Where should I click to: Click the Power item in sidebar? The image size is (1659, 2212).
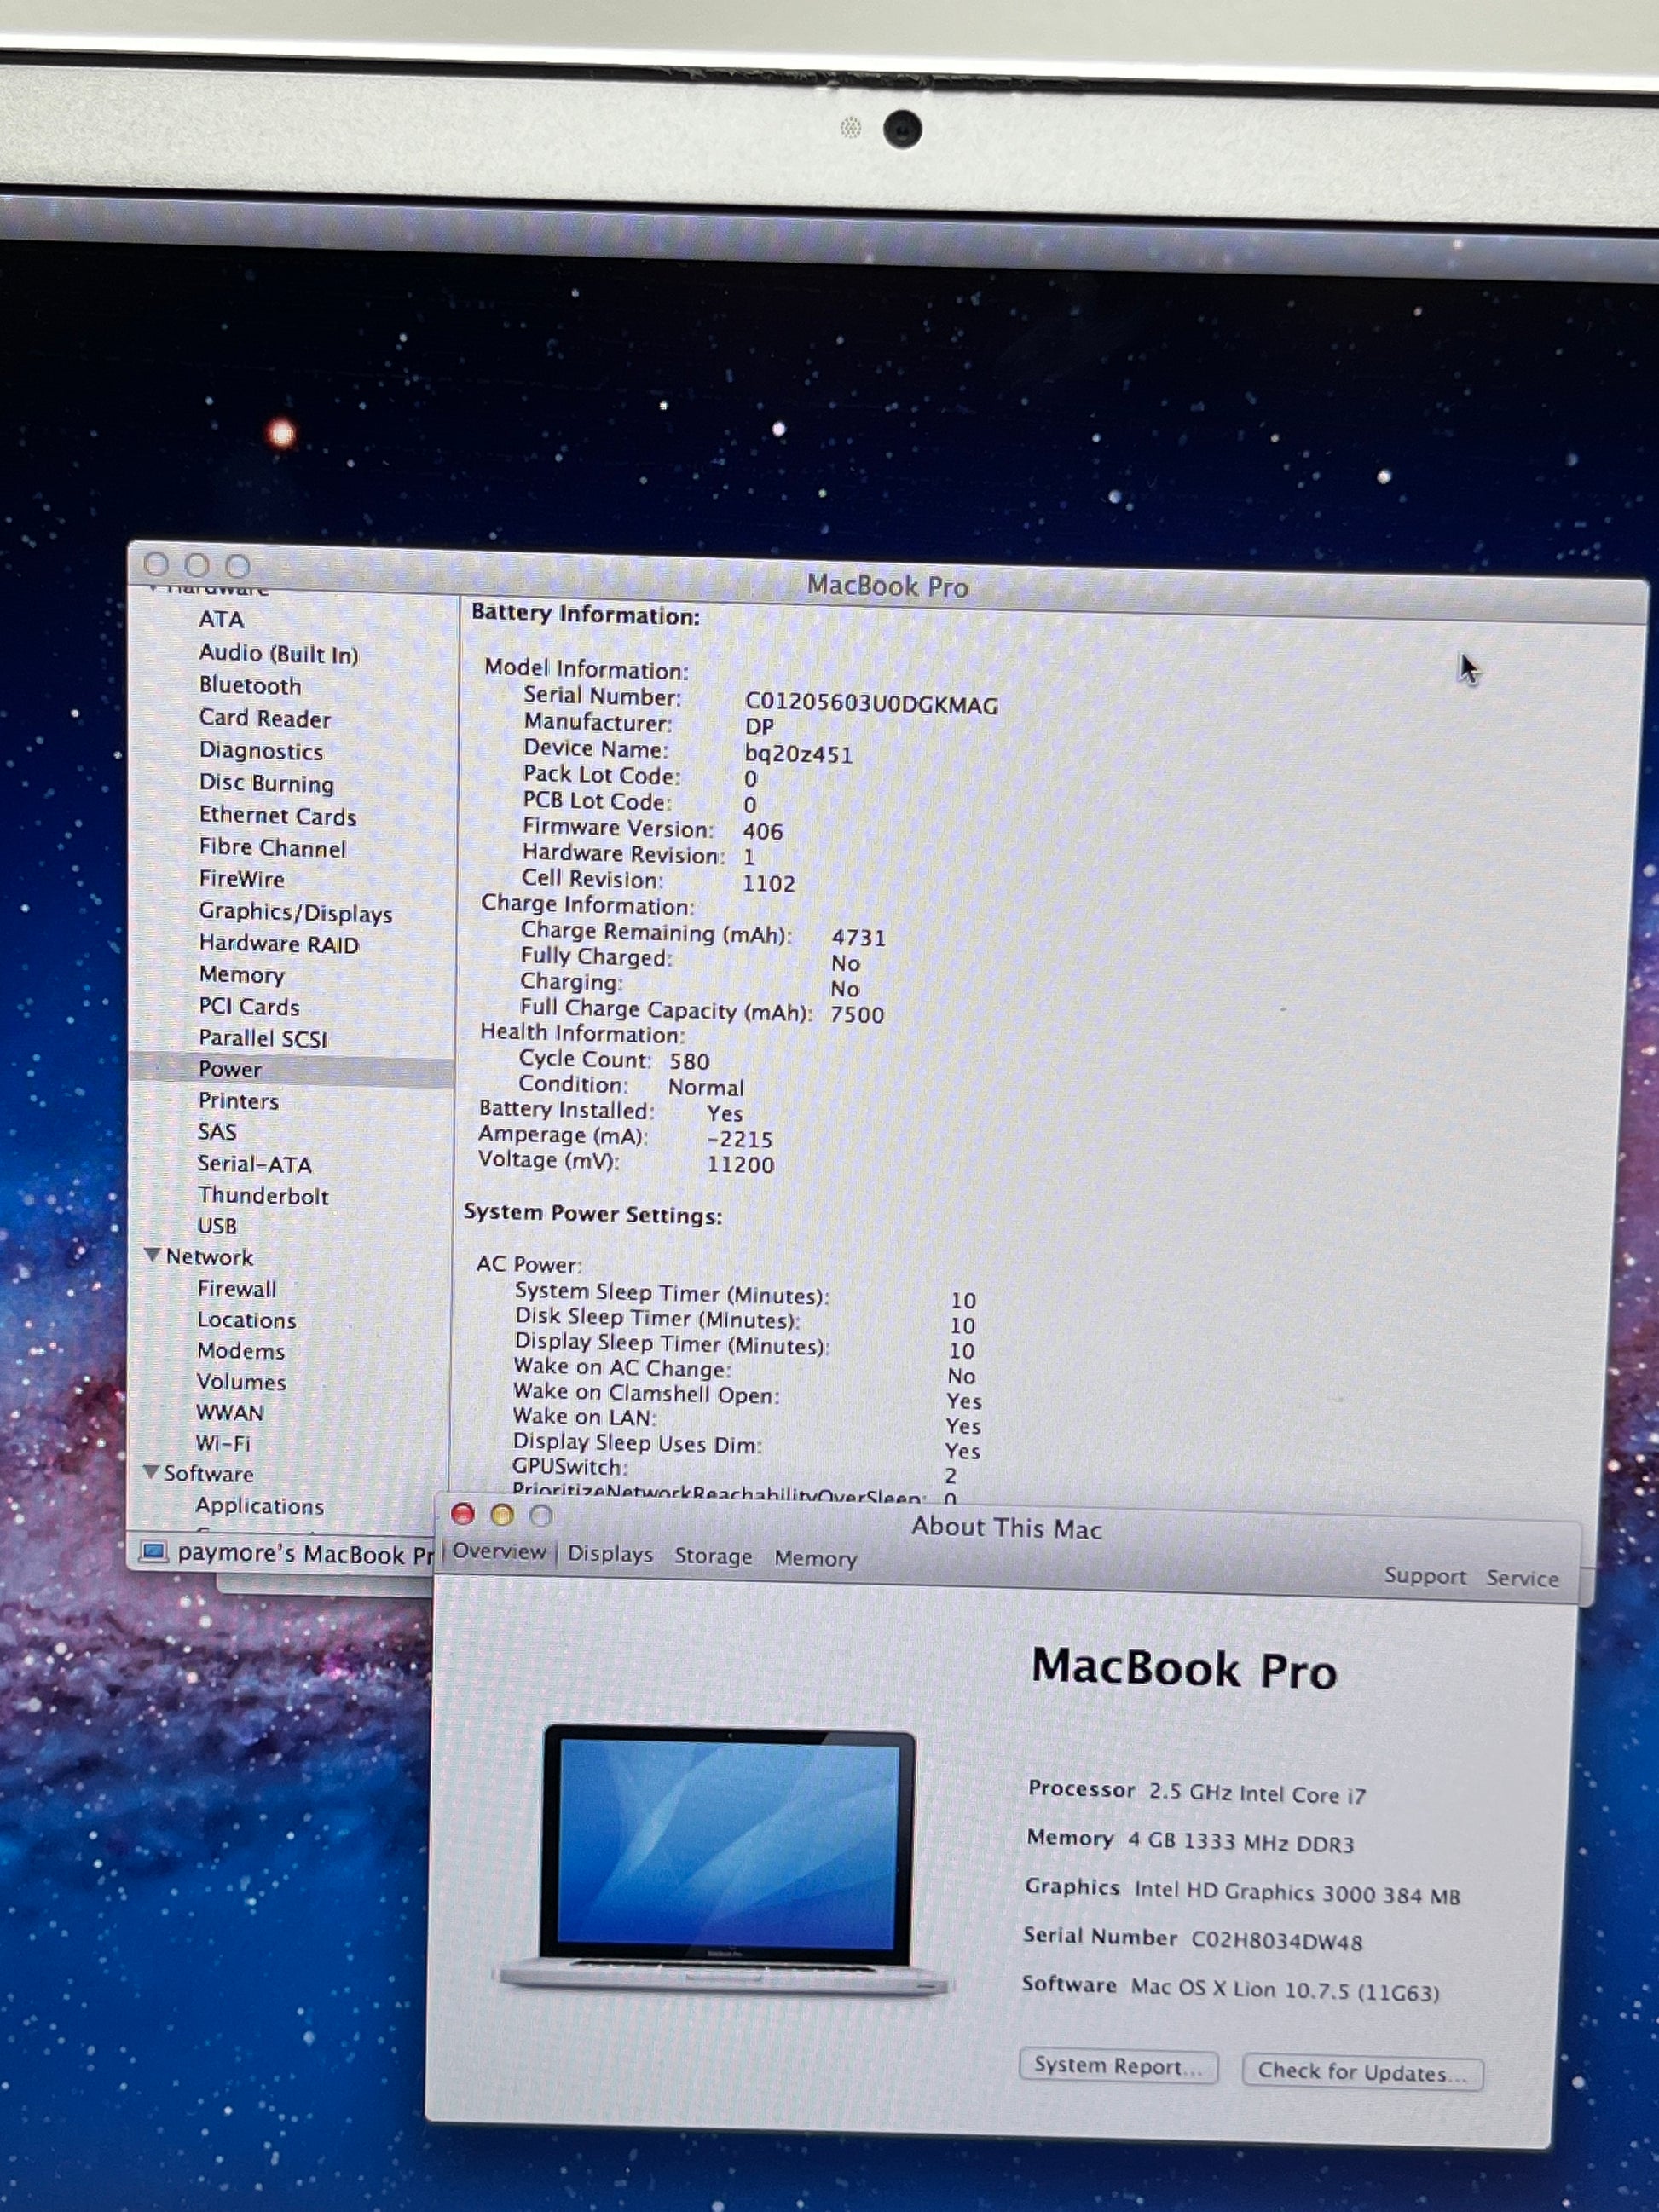pos(230,1069)
